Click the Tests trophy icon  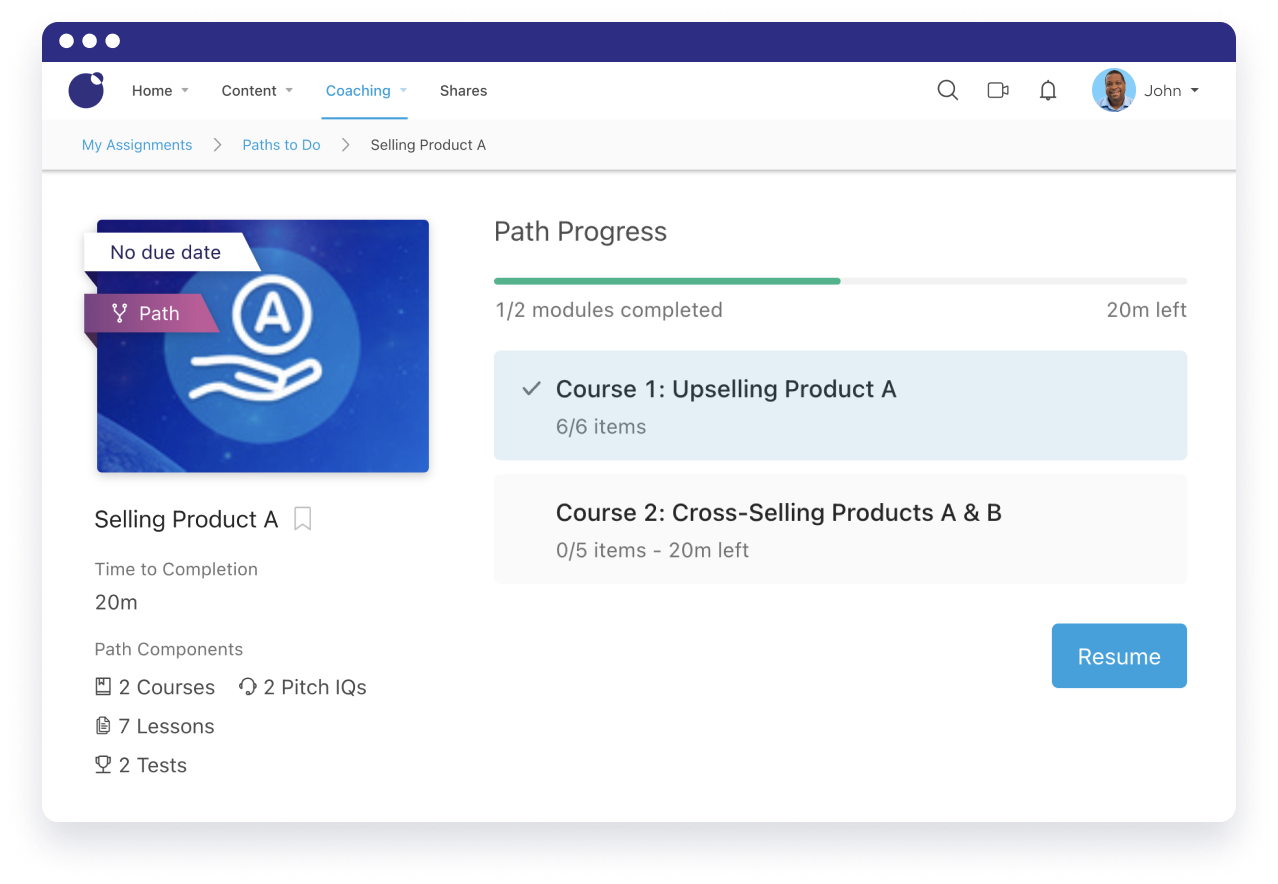pos(103,764)
